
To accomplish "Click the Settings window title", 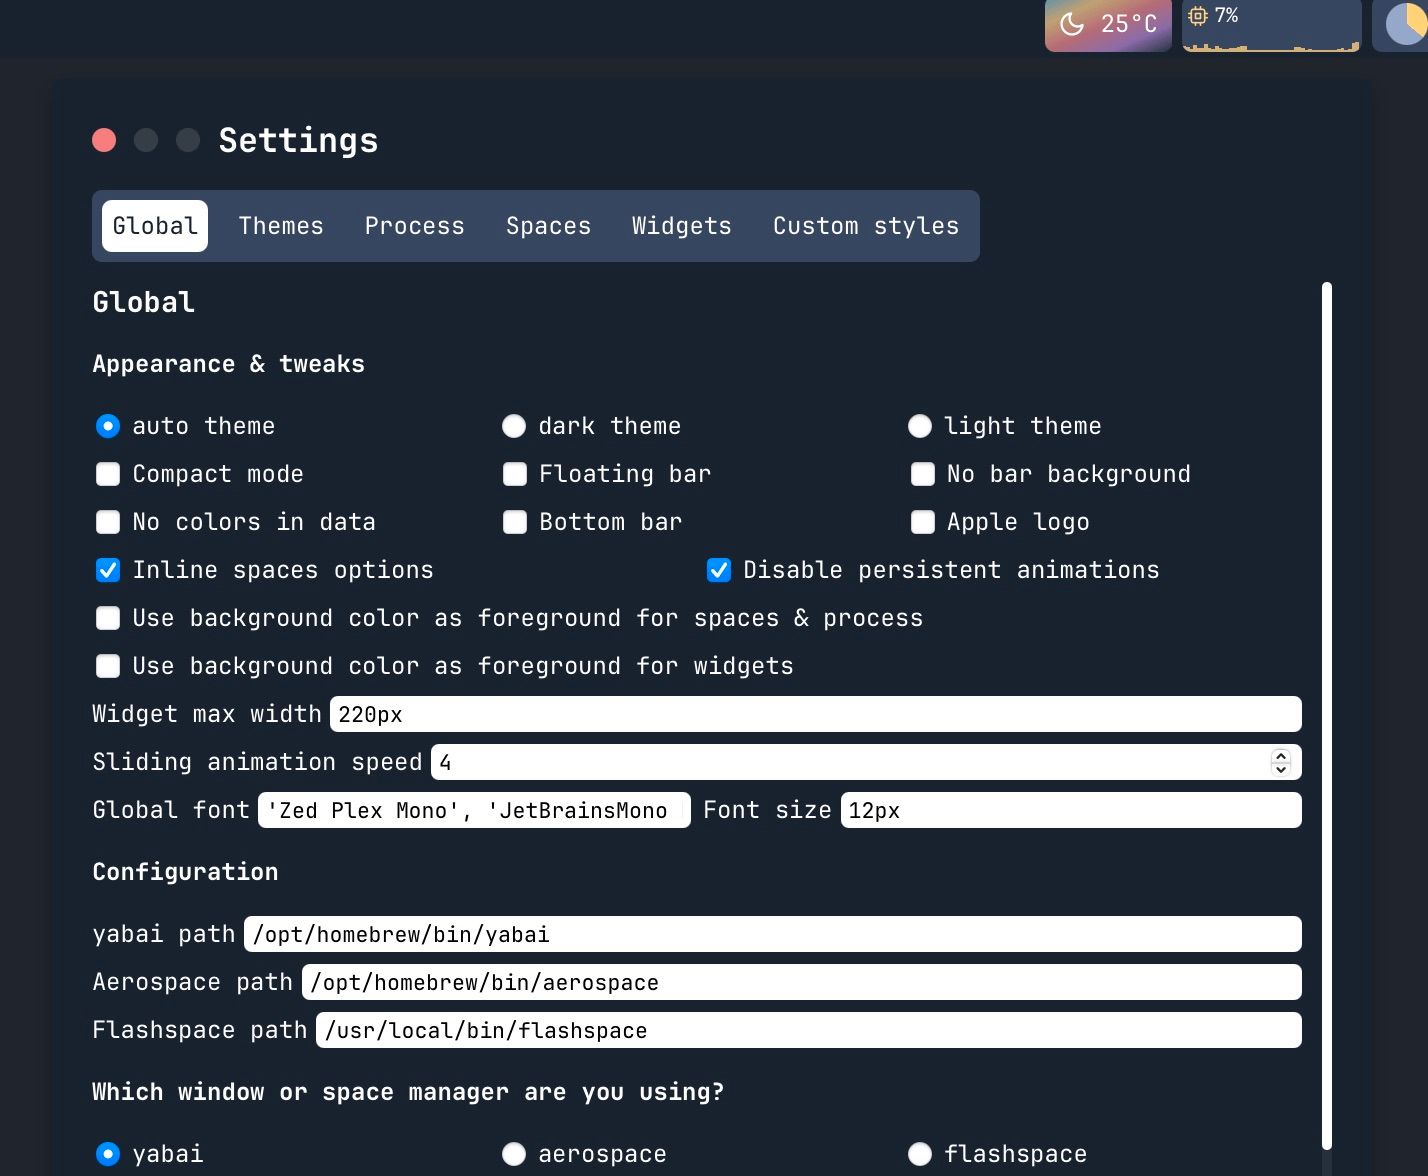I will pyautogui.click(x=298, y=140).
